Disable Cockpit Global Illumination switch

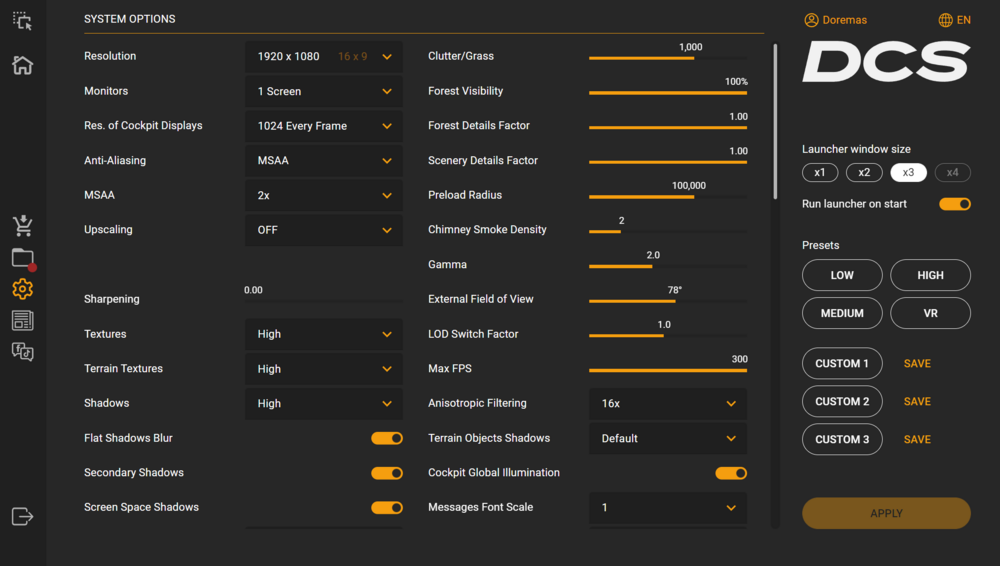730,473
